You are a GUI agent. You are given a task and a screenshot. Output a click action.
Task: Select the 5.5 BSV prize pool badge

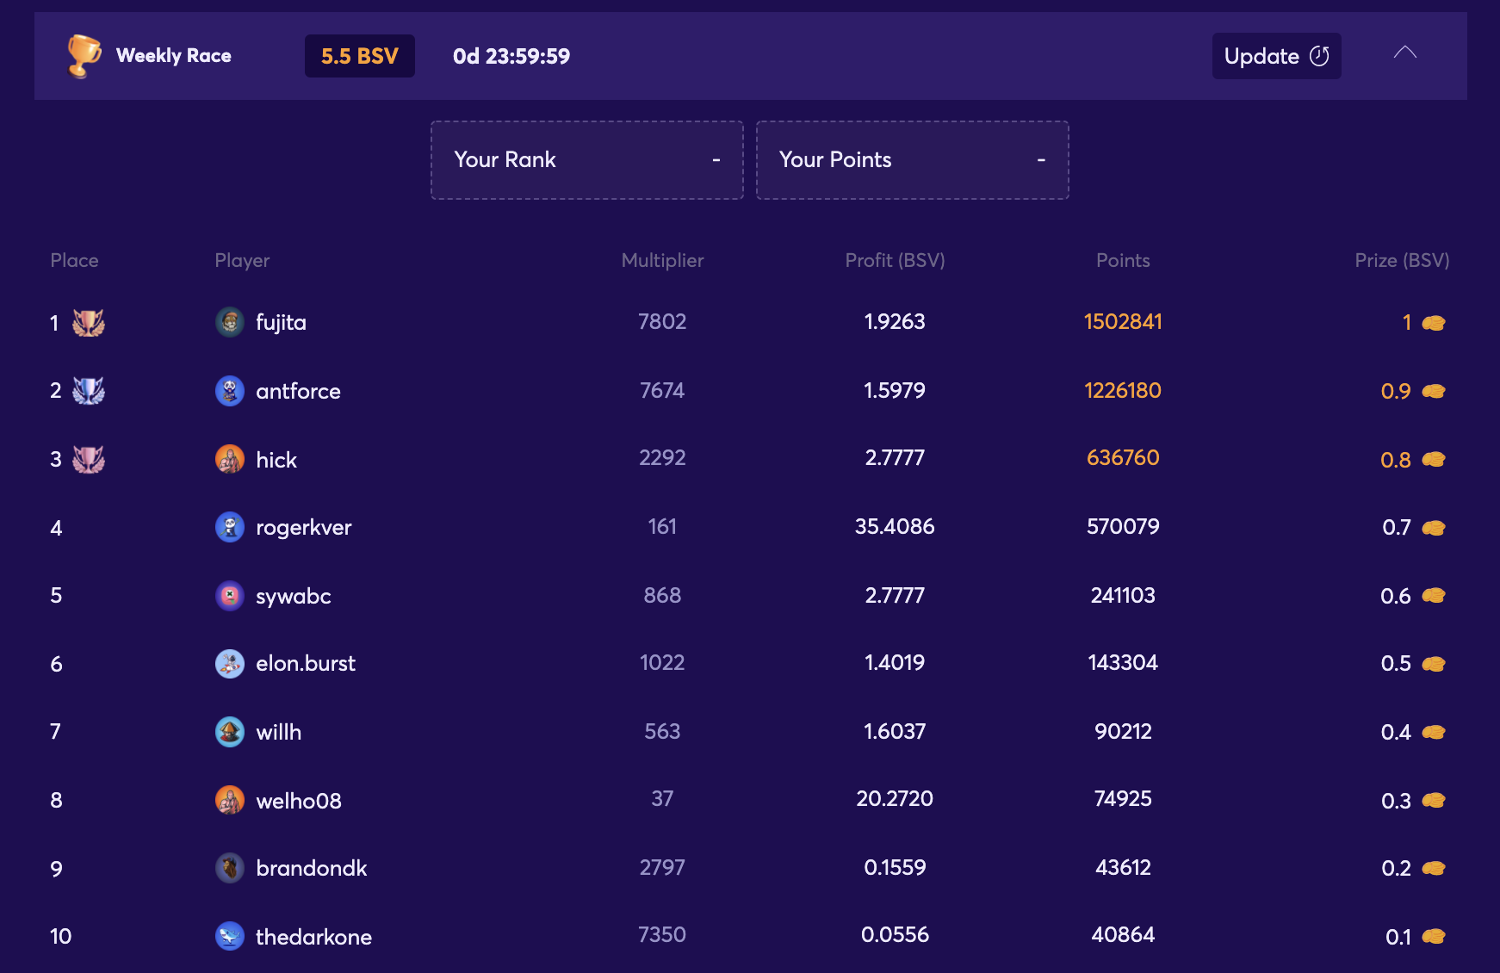click(x=360, y=56)
